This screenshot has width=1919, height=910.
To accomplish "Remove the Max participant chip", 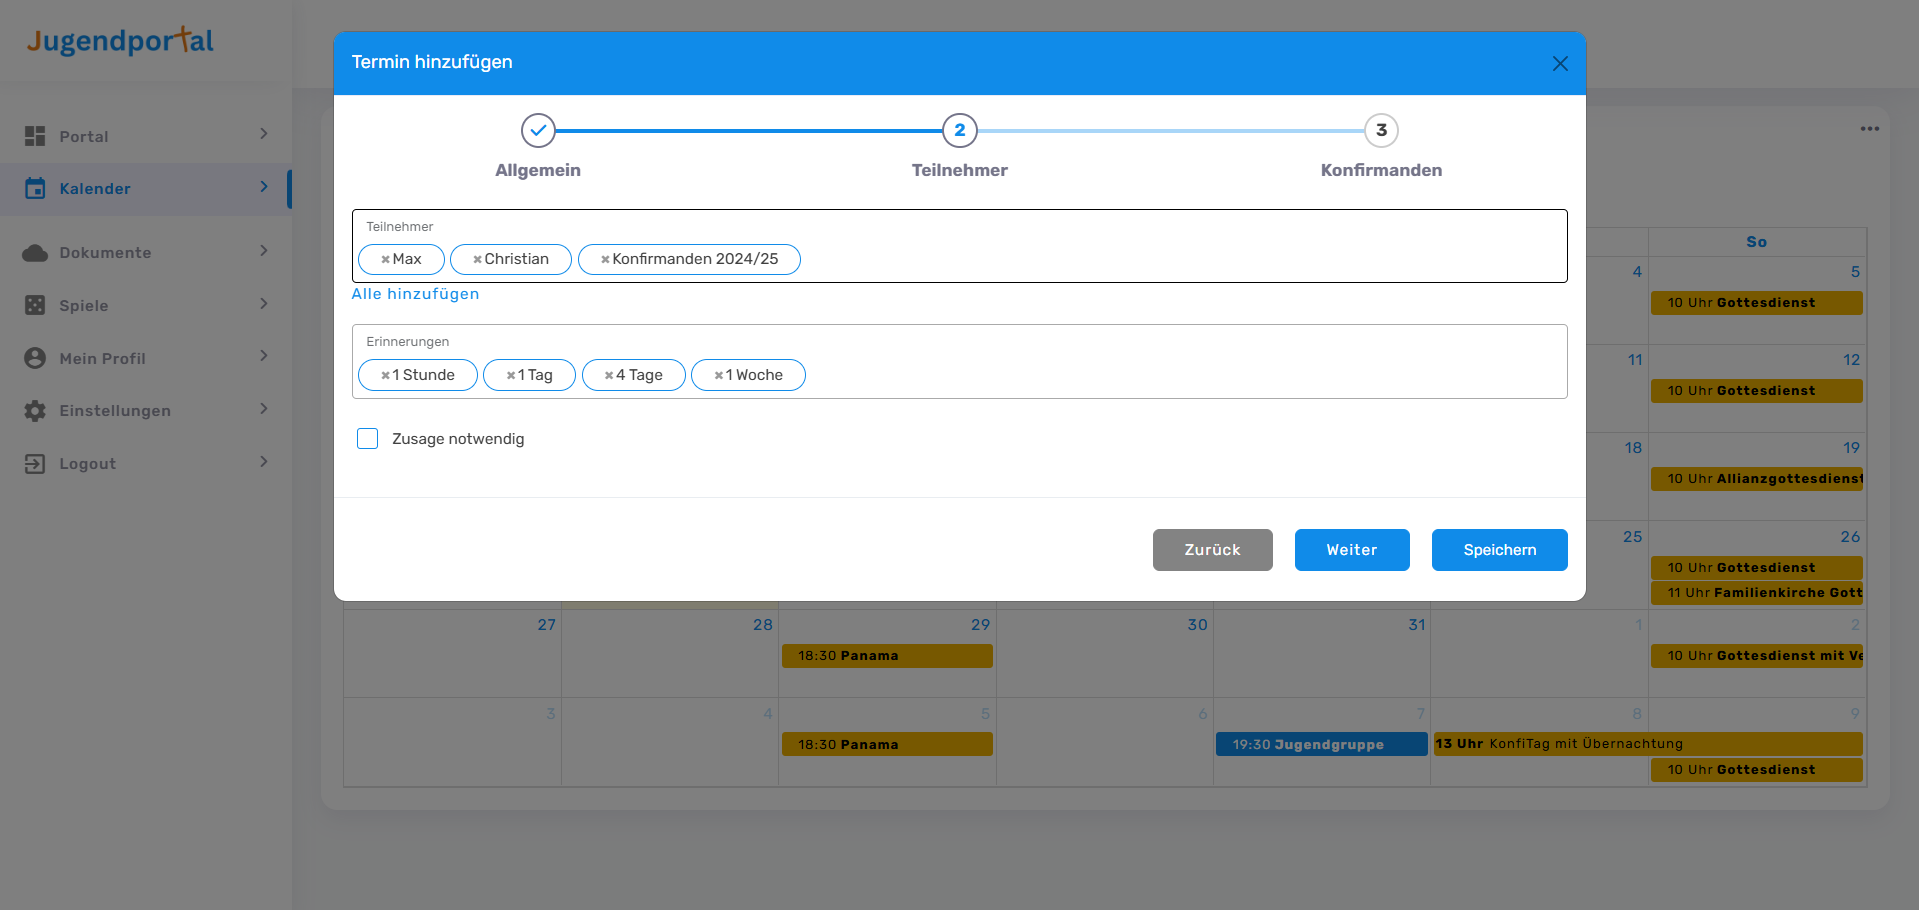I will pos(385,260).
